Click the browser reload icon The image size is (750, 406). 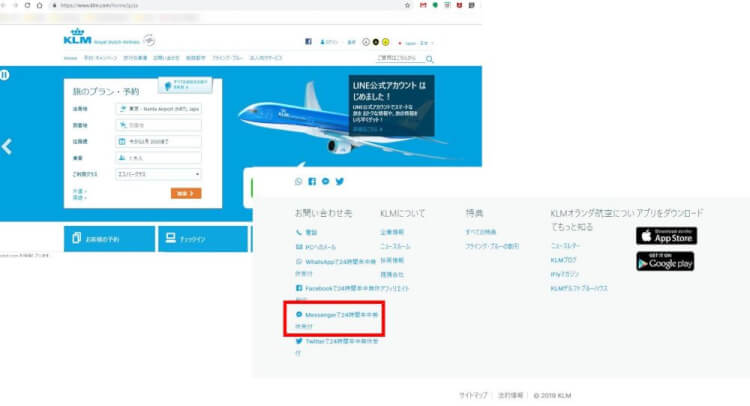(x=27, y=5)
